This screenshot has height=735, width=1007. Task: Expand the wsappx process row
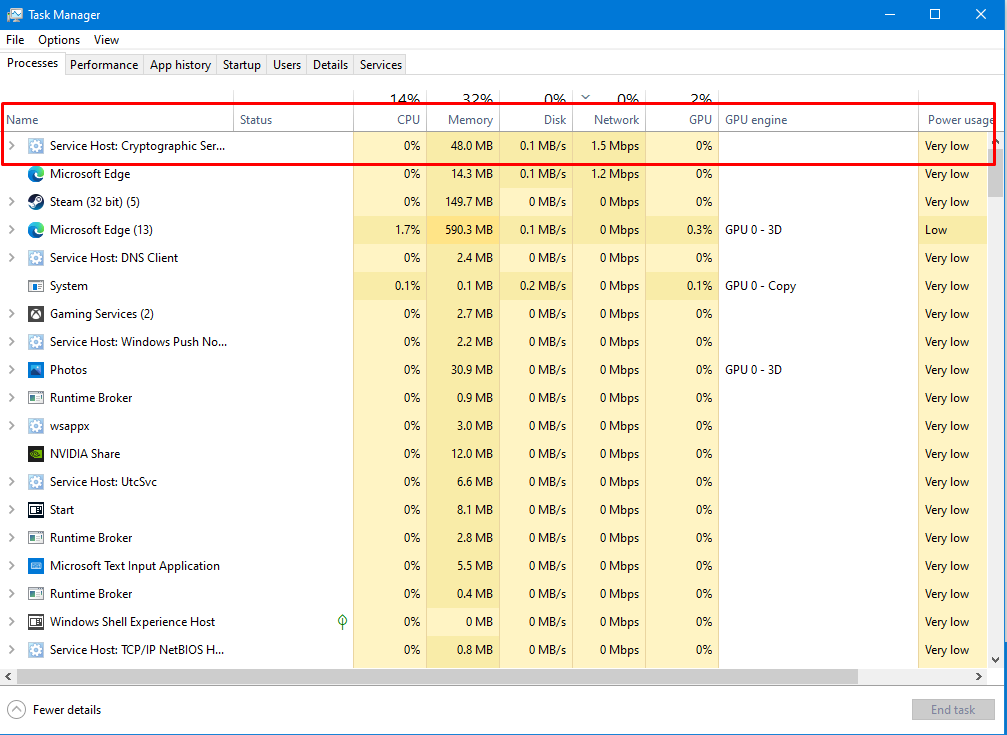11,426
